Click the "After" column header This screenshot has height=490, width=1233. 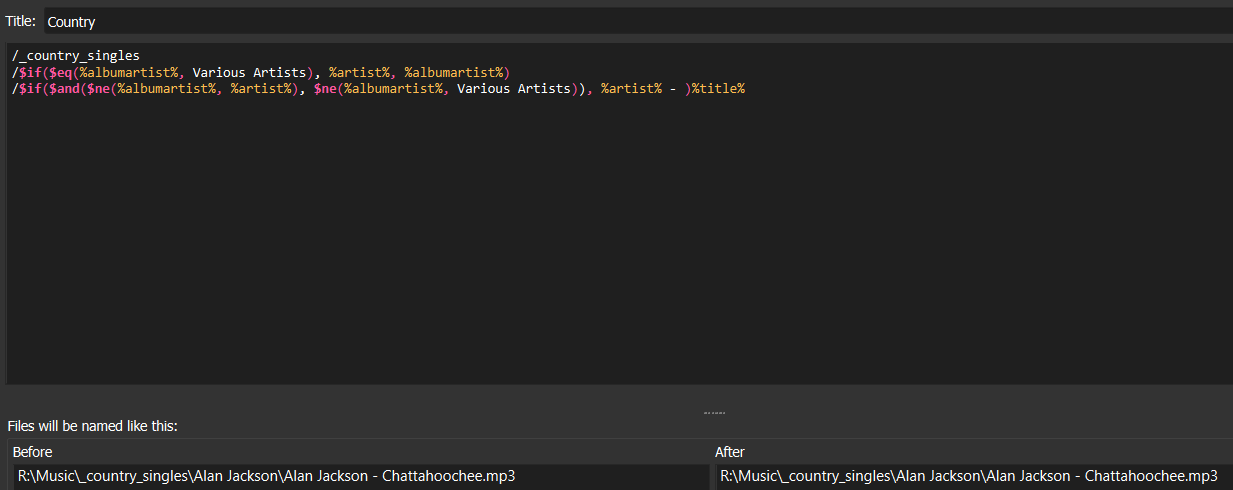click(x=730, y=452)
